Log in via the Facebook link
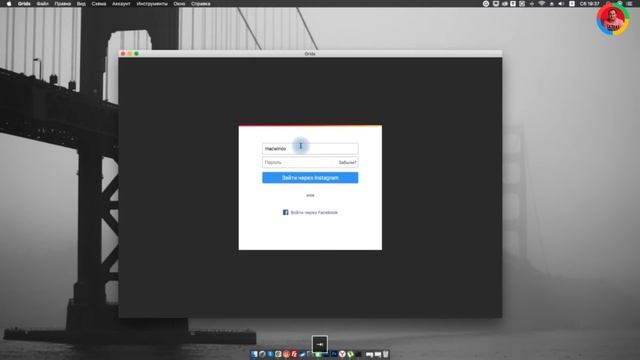640x360 pixels. point(314,212)
